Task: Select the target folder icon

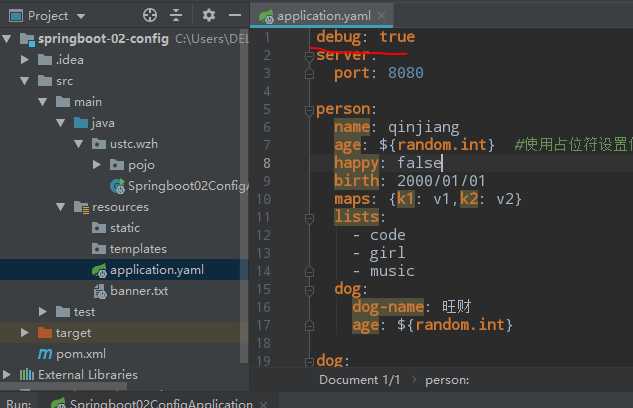Action: pos(45,333)
